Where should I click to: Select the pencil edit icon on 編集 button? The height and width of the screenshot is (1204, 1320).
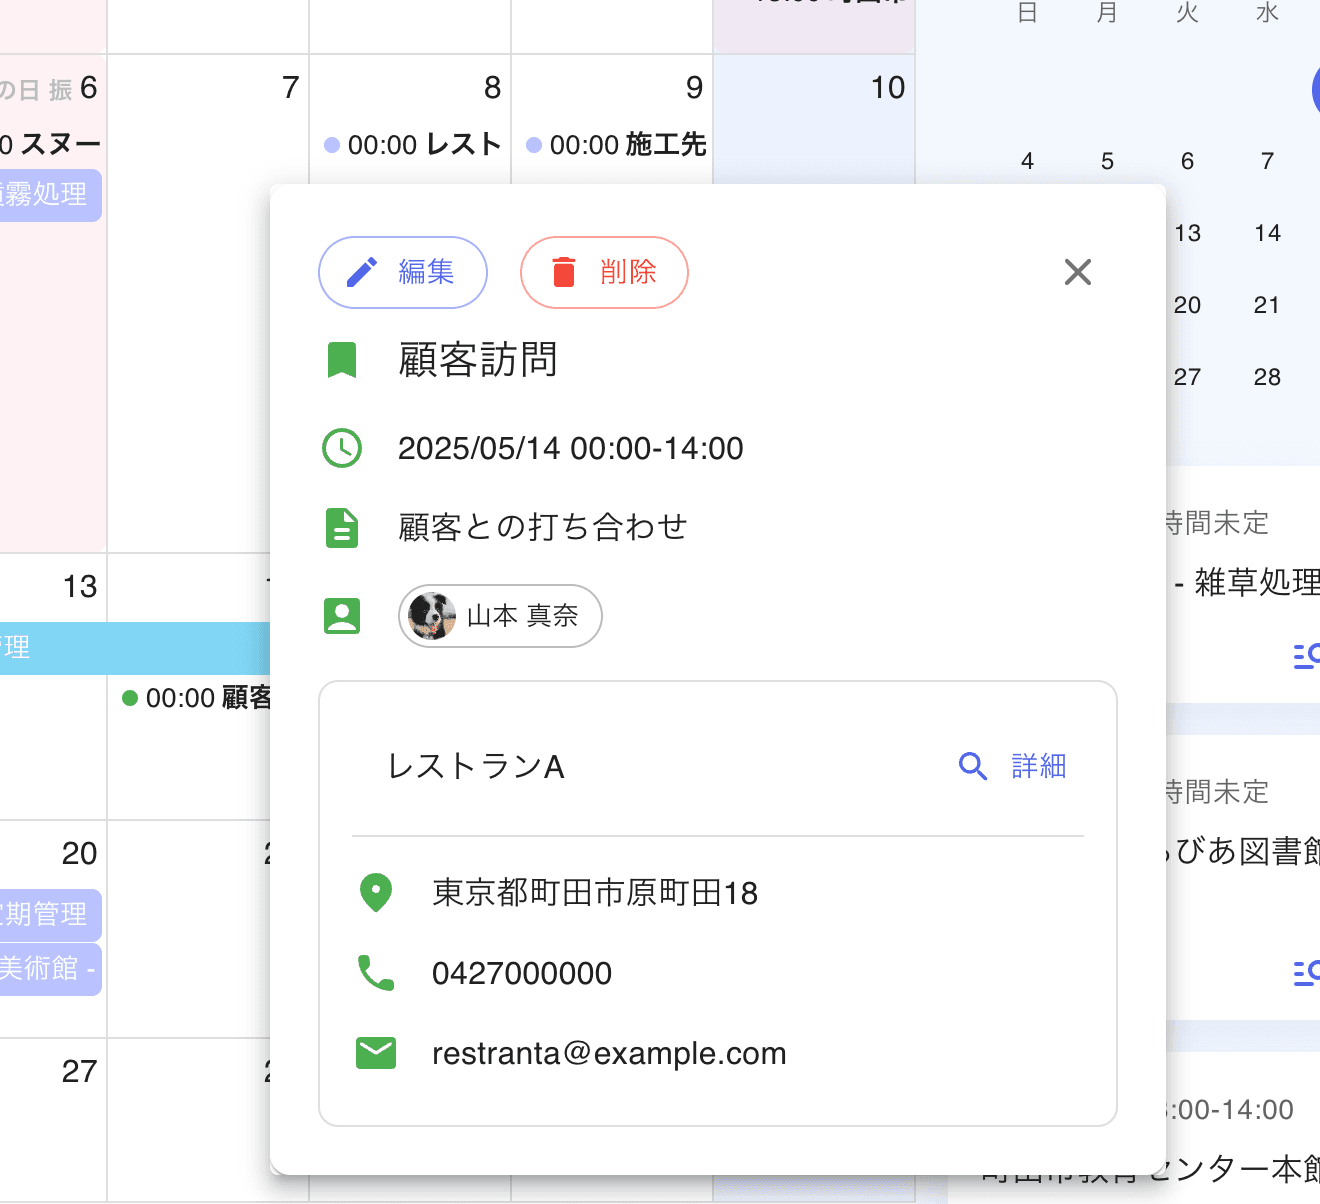pyautogui.click(x=362, y=272)
